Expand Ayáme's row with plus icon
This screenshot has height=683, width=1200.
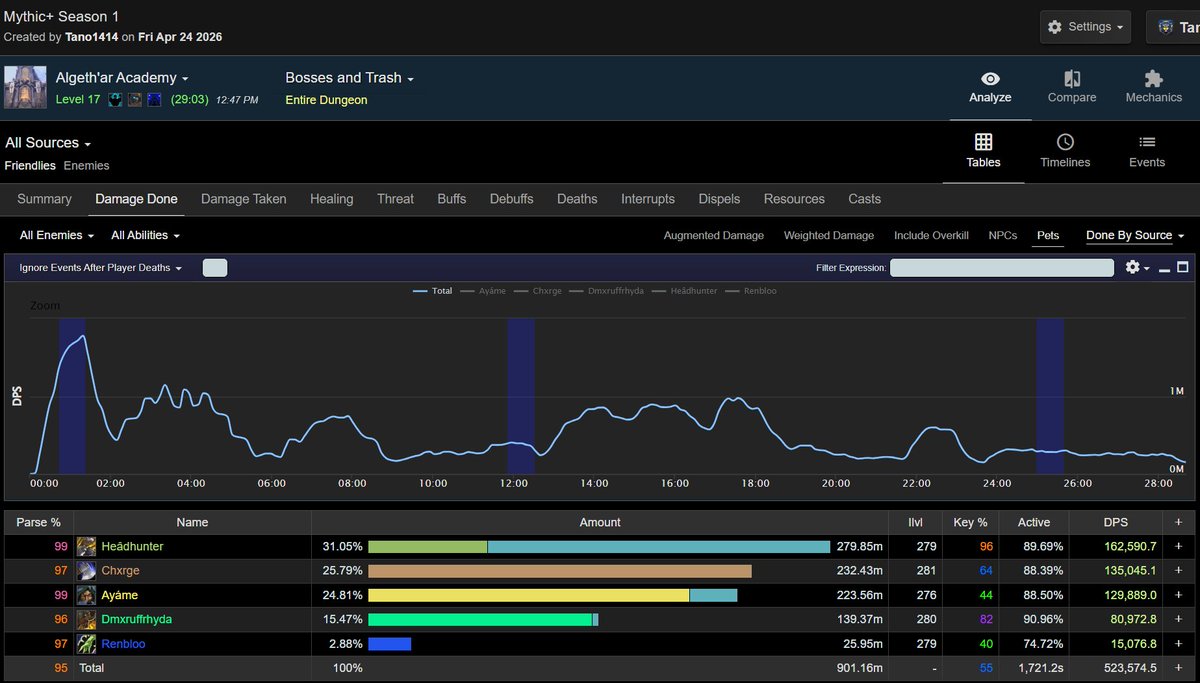1178,595
